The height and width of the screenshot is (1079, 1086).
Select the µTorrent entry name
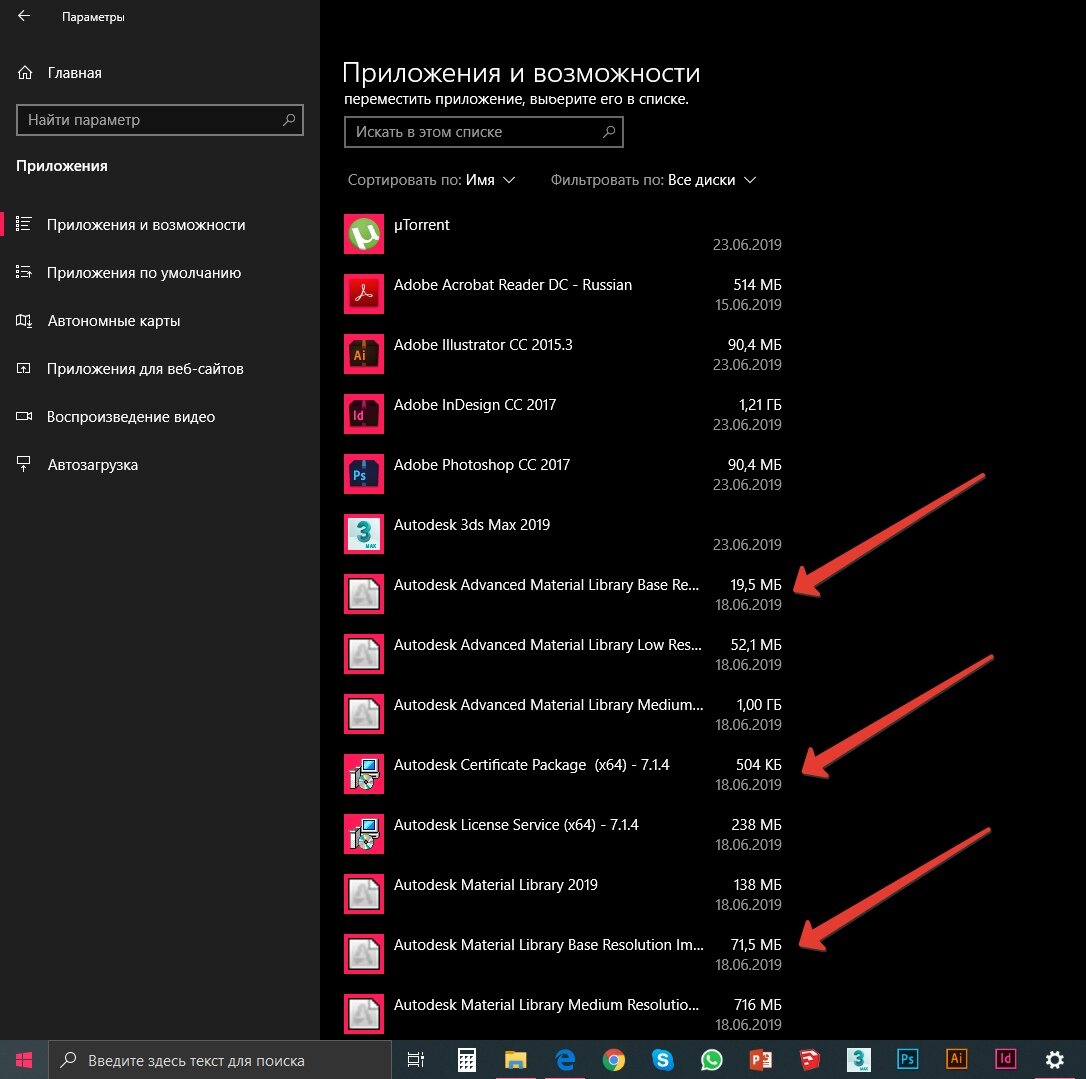pos(421,225)
